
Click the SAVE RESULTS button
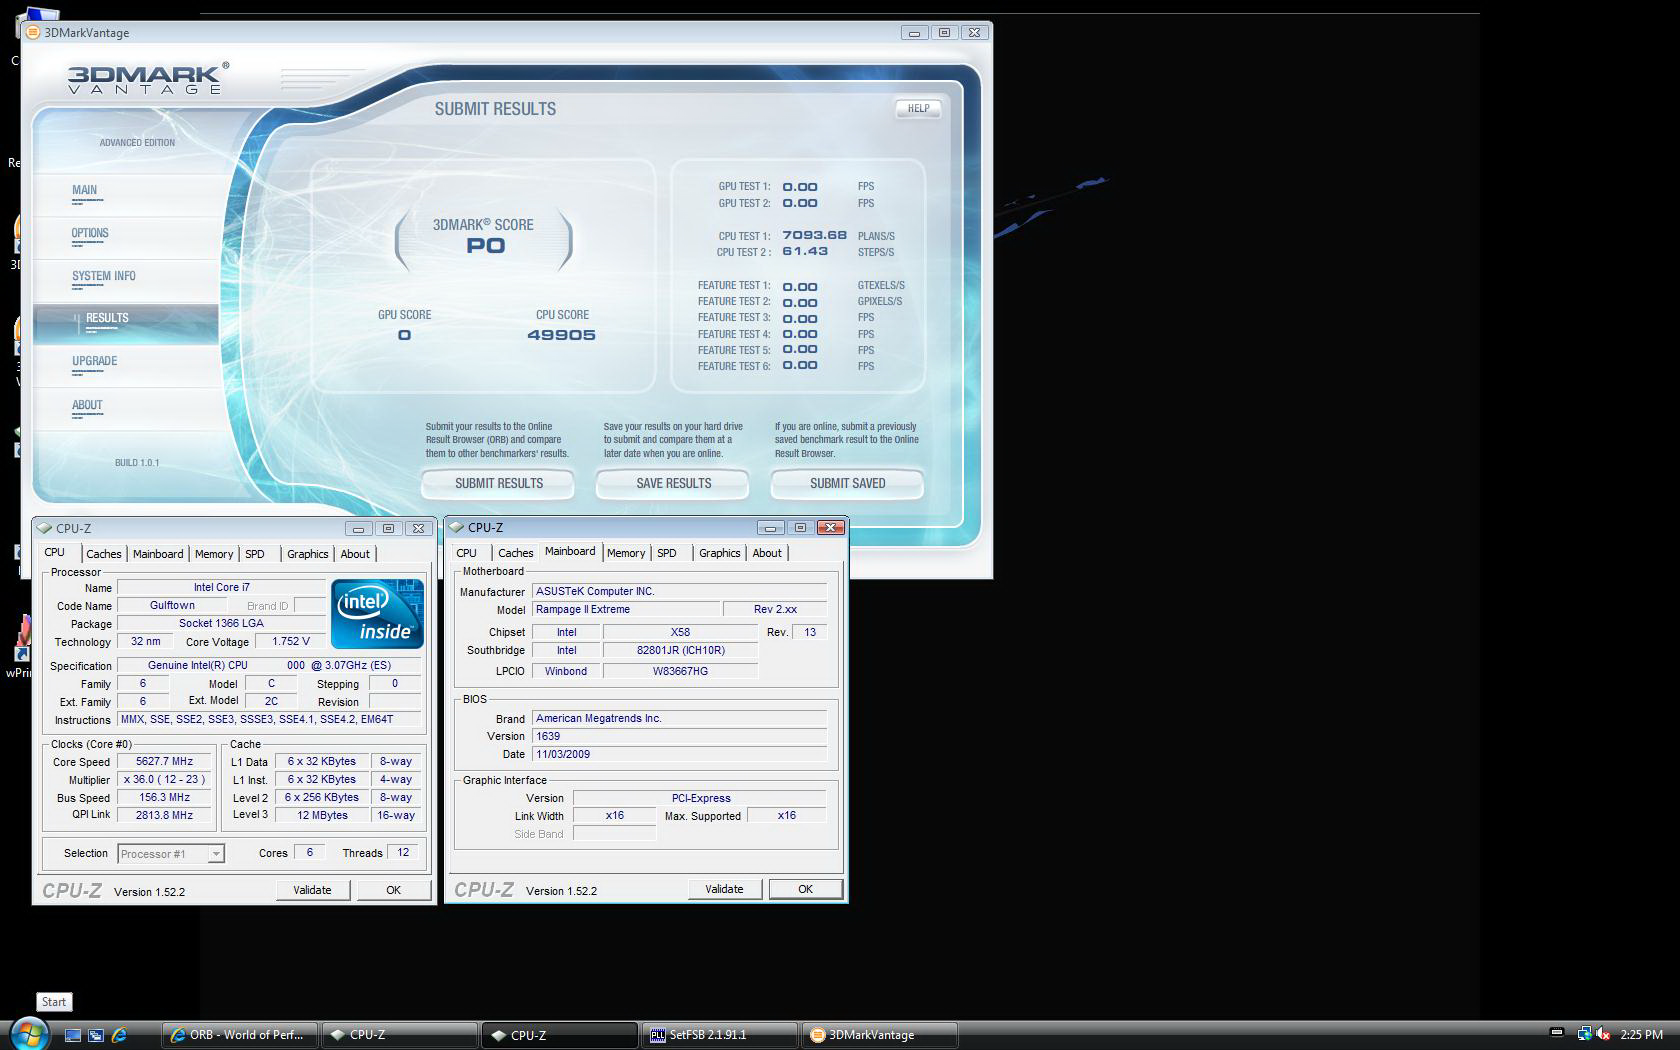click(673, 484)
